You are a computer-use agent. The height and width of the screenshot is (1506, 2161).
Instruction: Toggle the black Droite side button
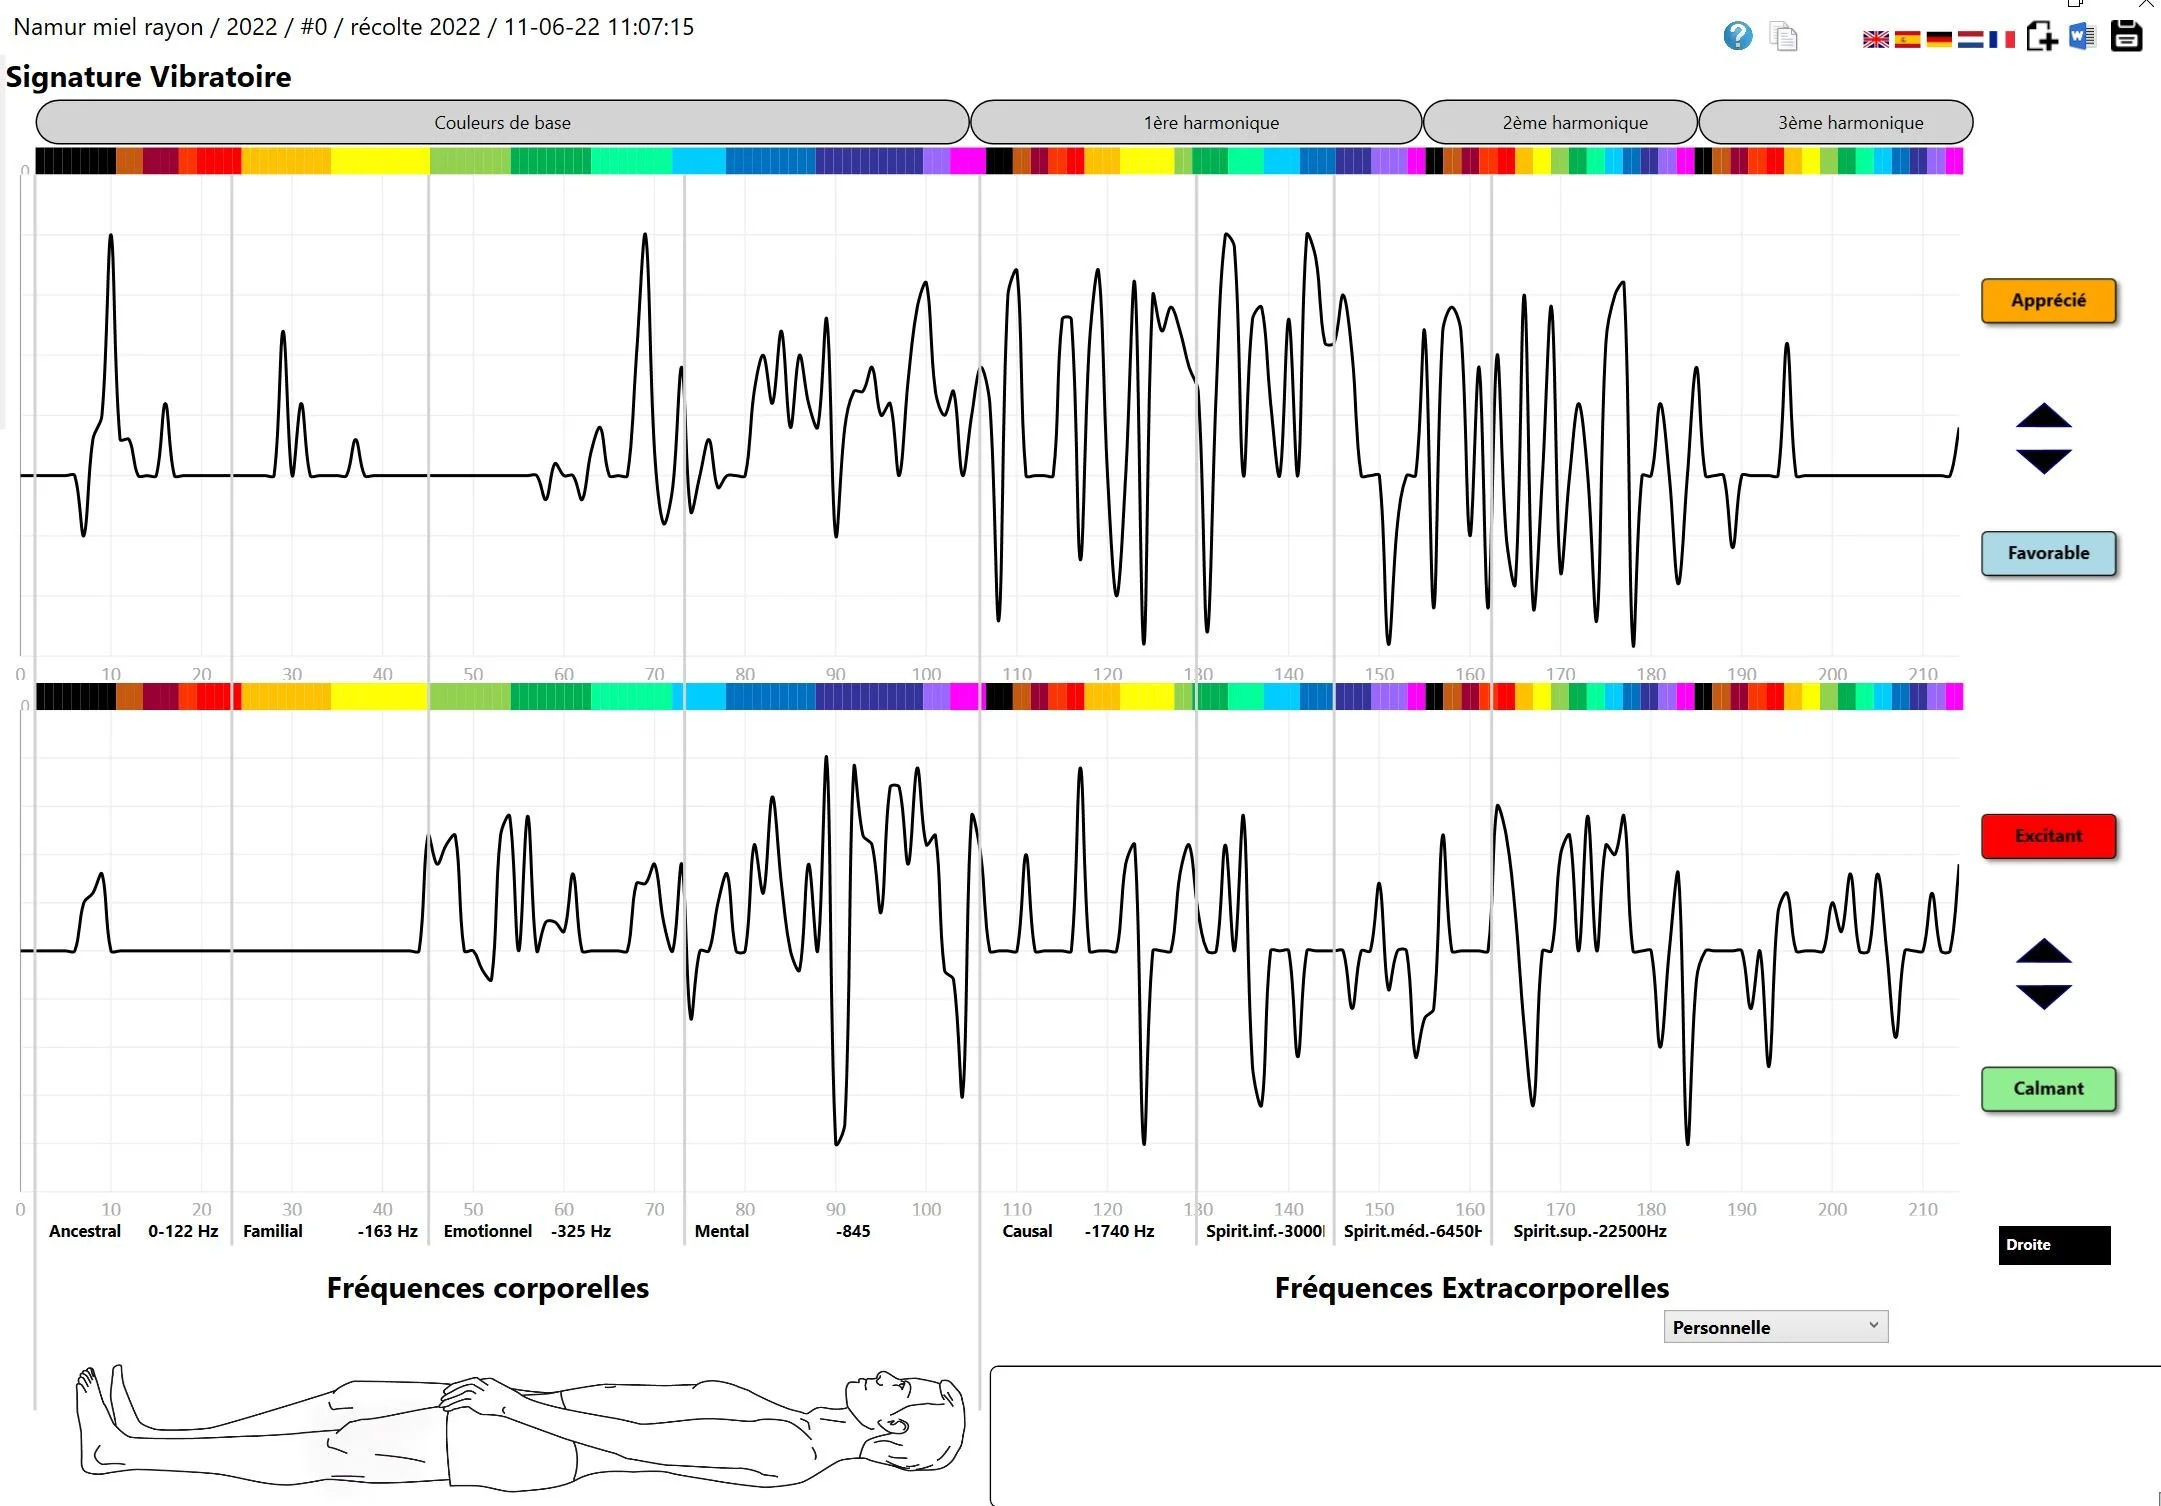pyautogui.click(x=2054, y=1245)
